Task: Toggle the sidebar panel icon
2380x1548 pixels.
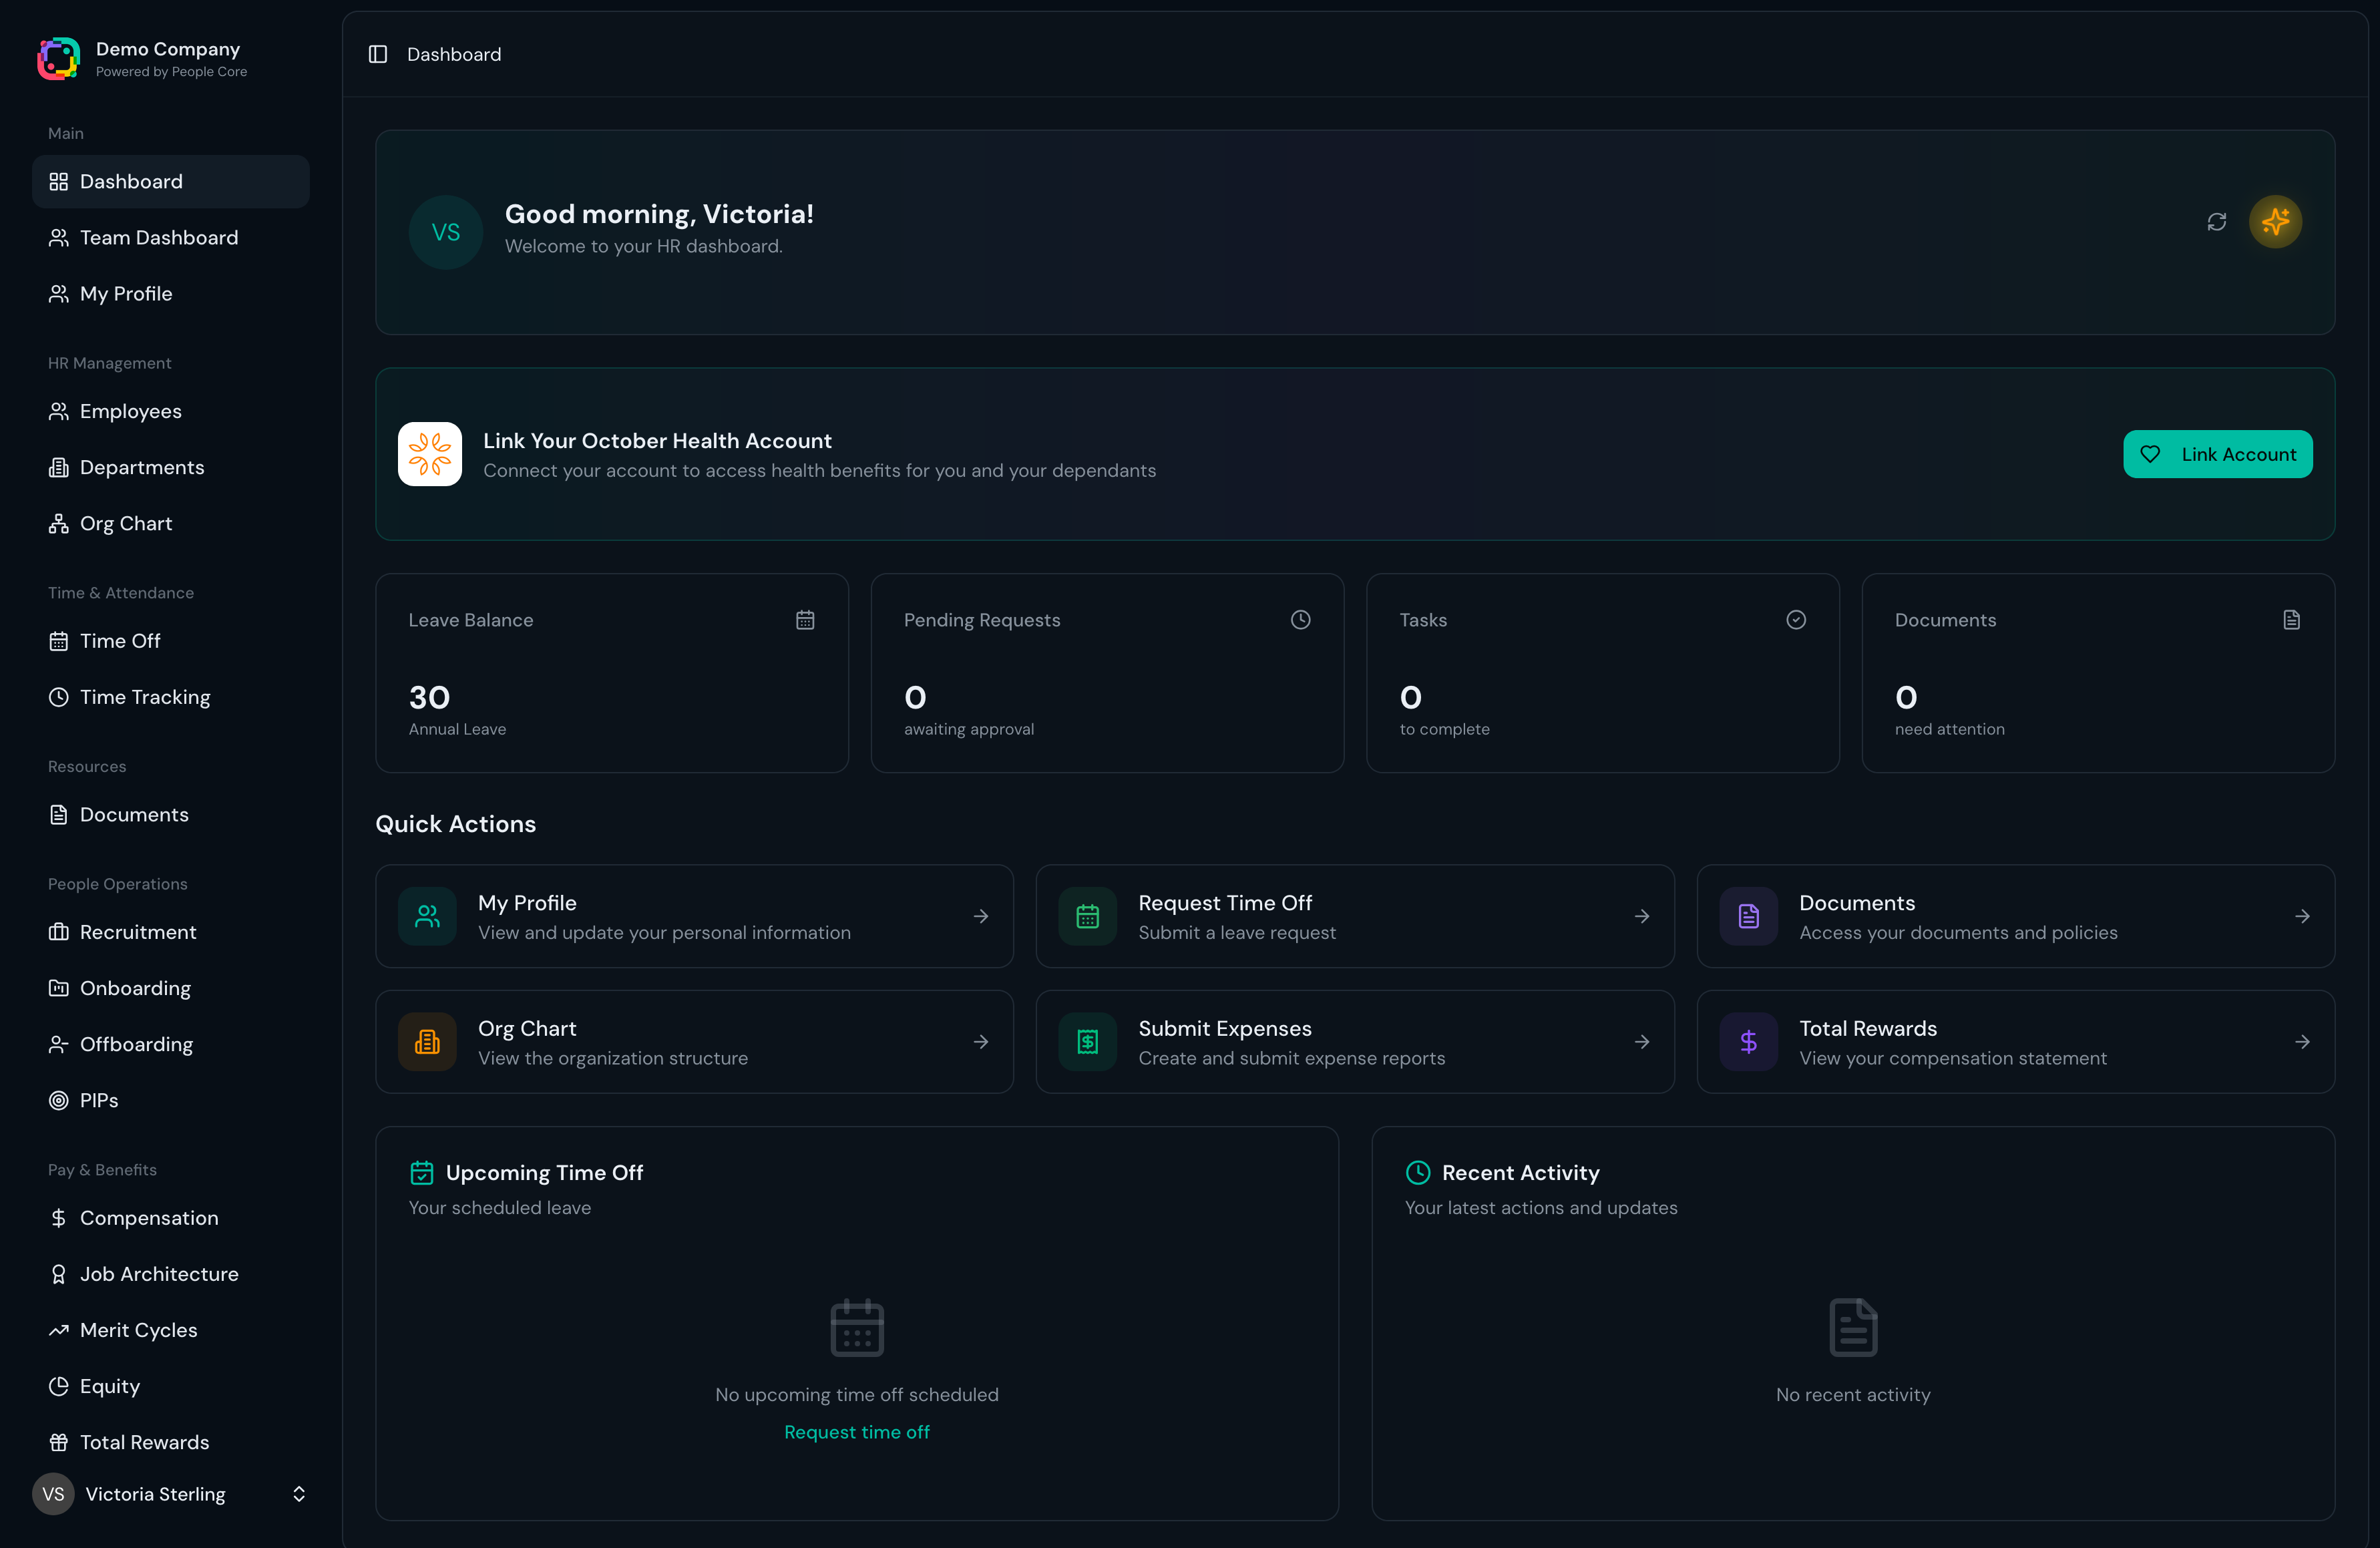Action: [x=378, y=54]
